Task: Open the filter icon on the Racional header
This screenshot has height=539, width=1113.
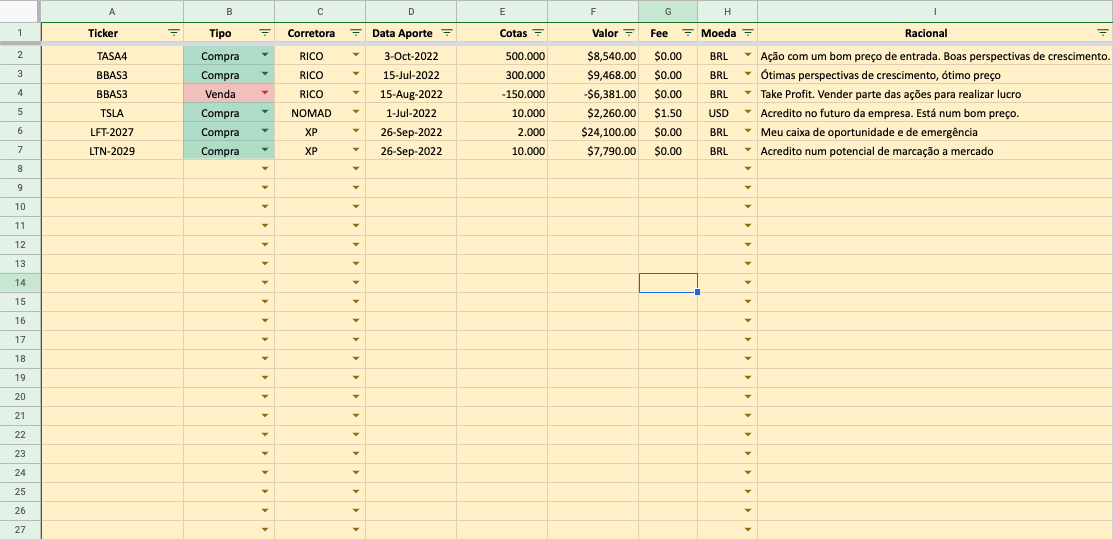Action: 1102,33
